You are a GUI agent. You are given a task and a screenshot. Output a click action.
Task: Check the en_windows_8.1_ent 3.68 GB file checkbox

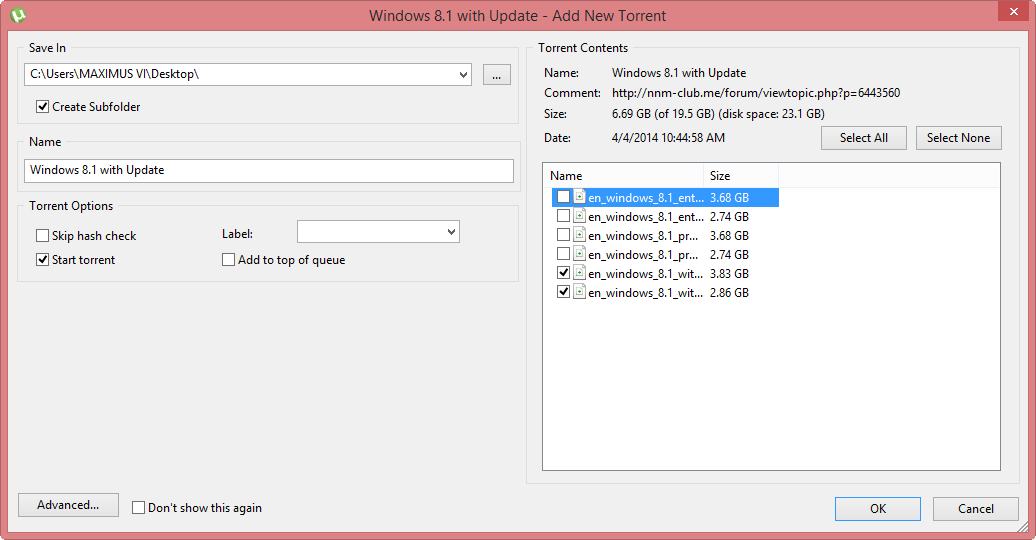point(563,196)
